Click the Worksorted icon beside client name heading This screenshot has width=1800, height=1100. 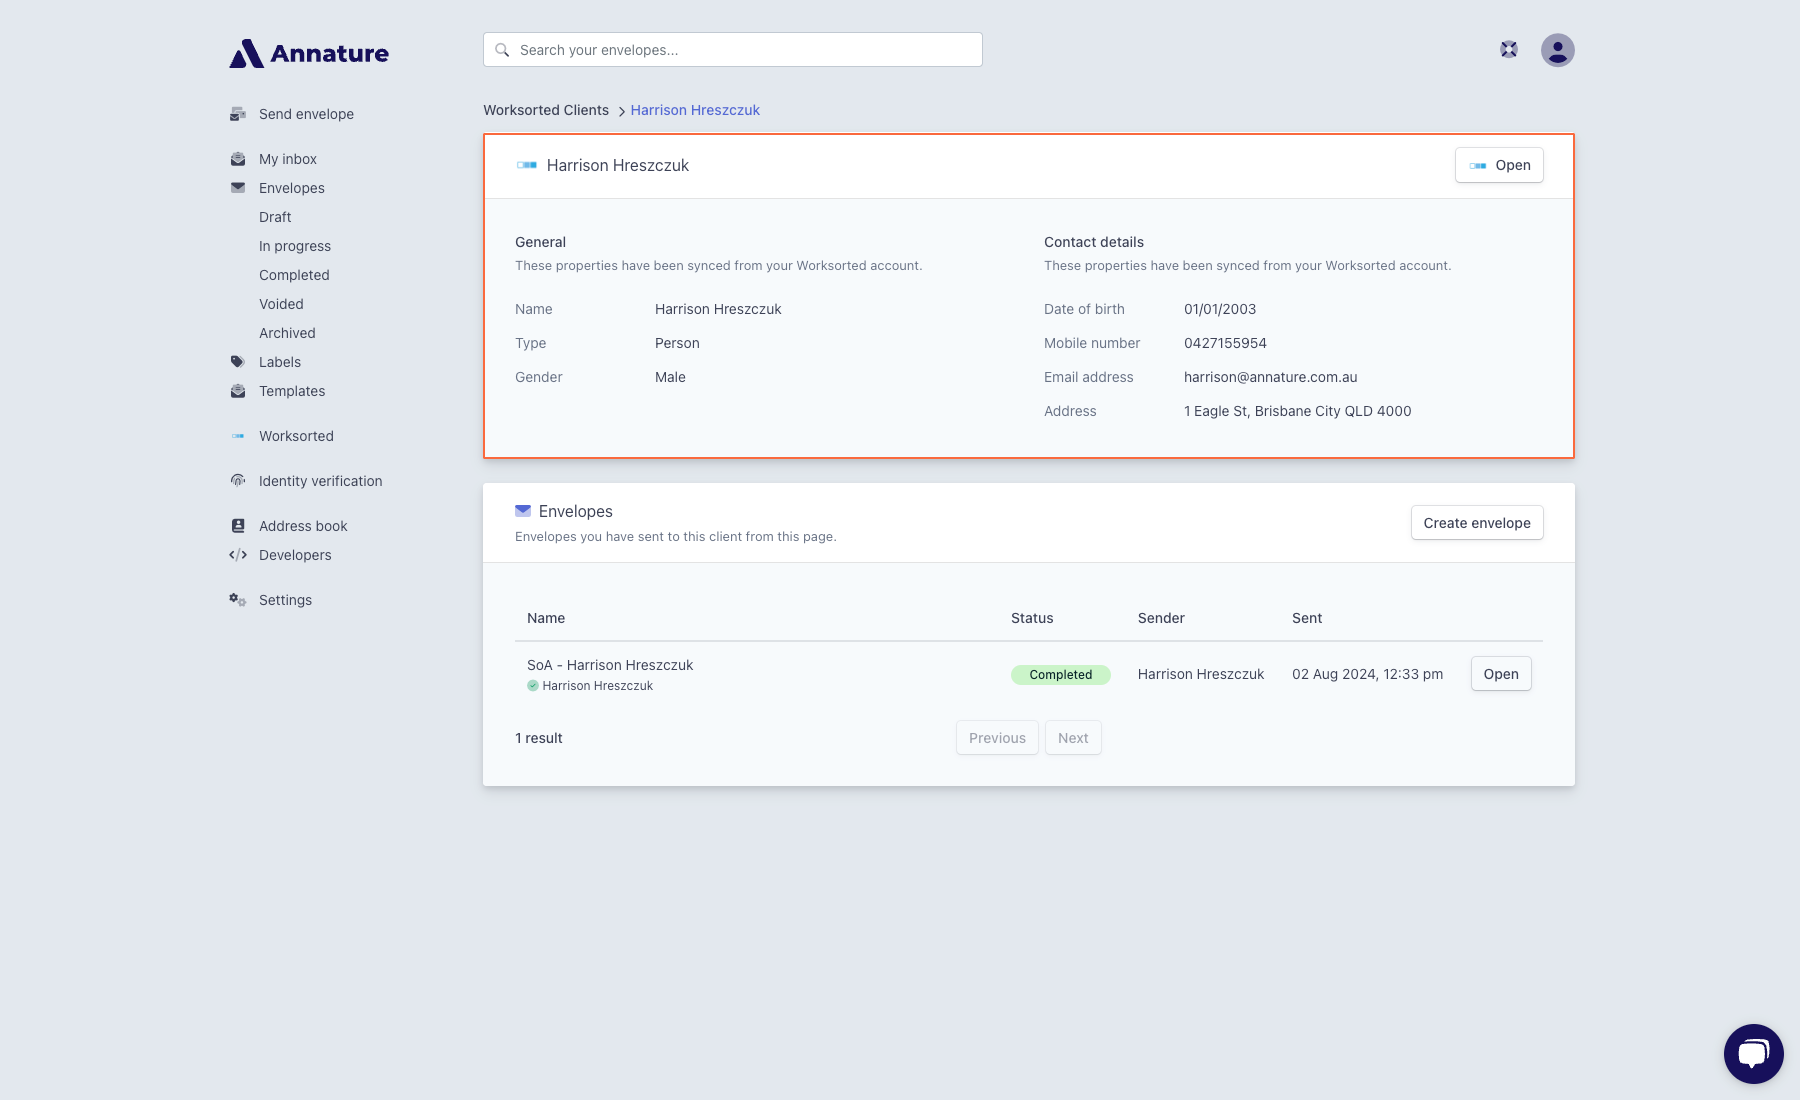[527, 165]
